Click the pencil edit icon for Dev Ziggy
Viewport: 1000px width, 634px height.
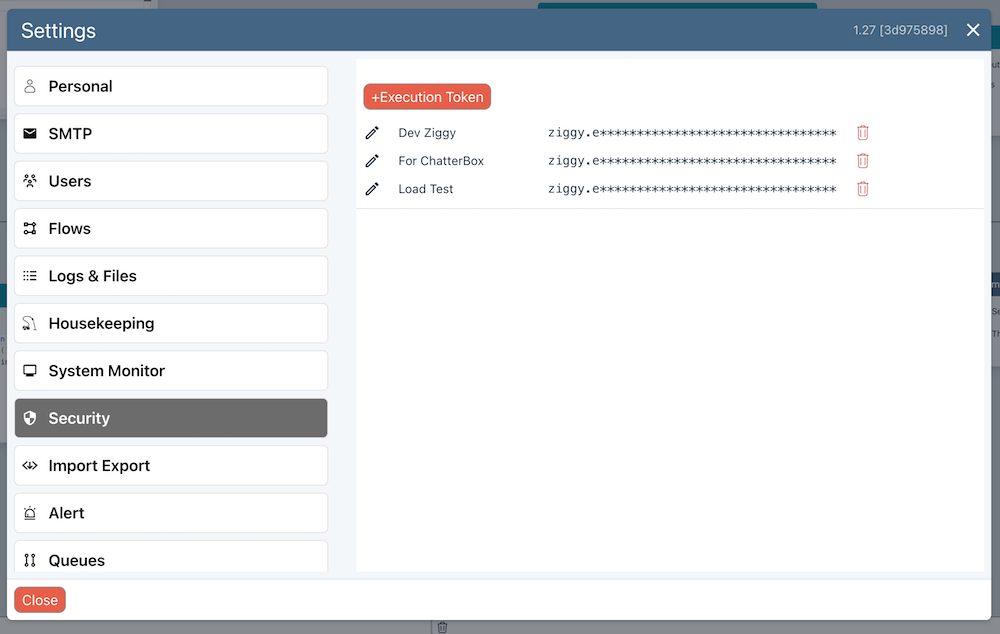pos(372,133)
